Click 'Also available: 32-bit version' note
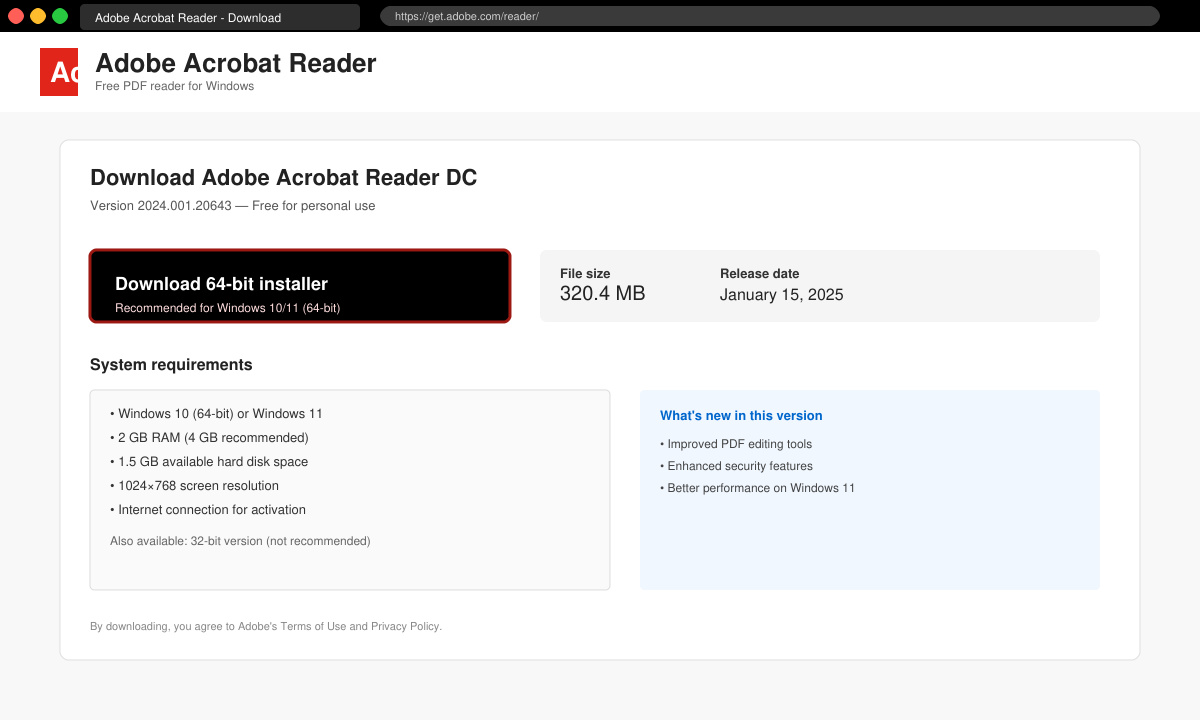The image size is (1200, 720). click(240, 541)
